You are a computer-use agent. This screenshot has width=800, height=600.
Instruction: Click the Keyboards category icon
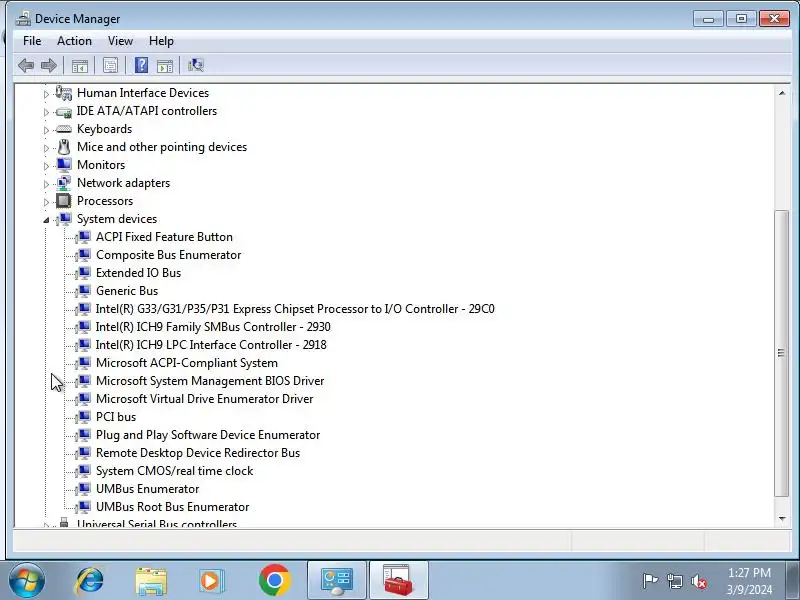pyautogui.click(x=64, y=129)
